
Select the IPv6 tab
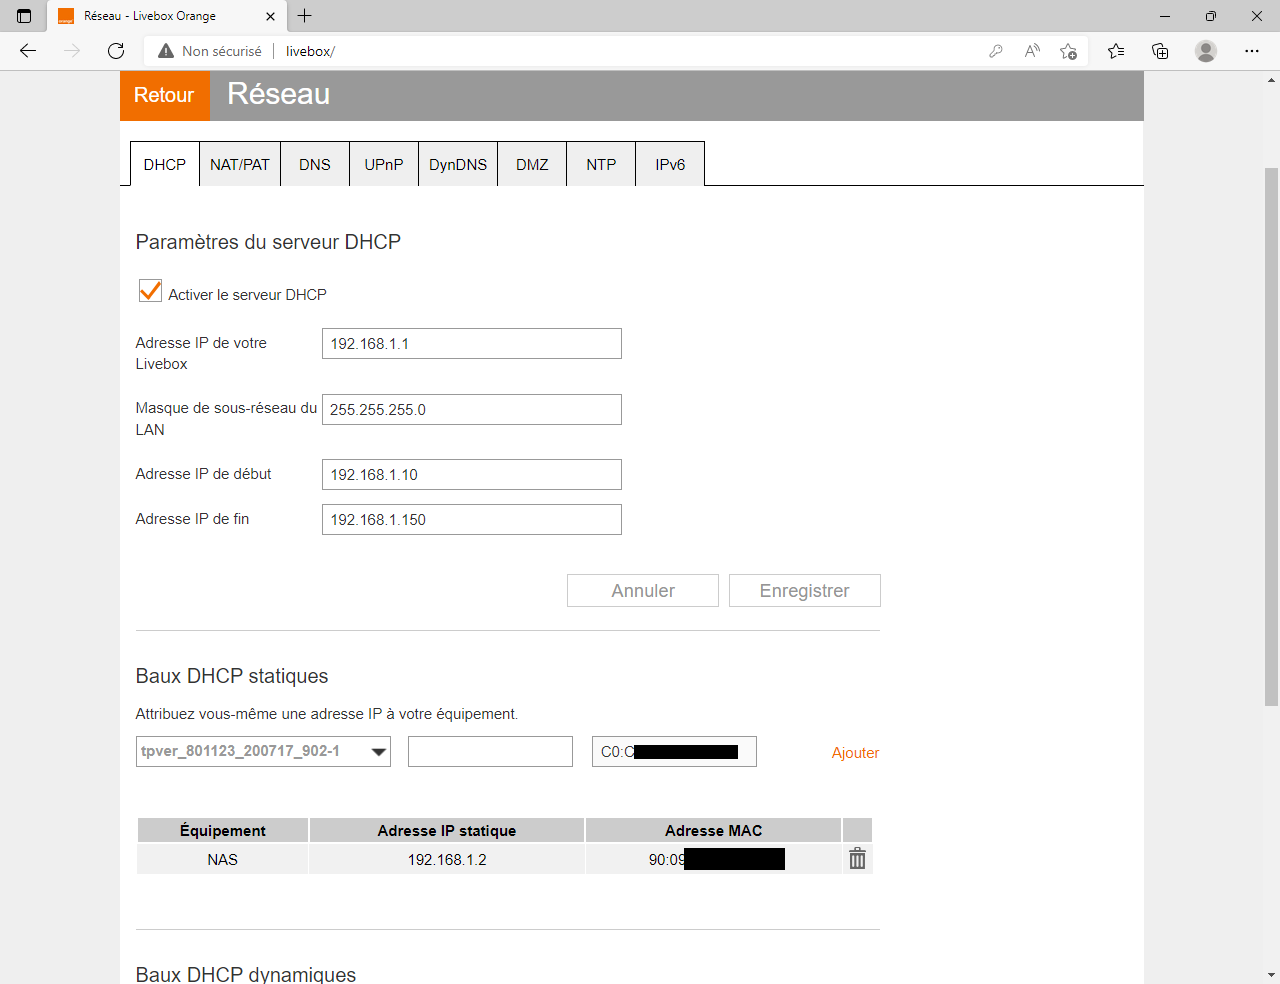point(670,164)
